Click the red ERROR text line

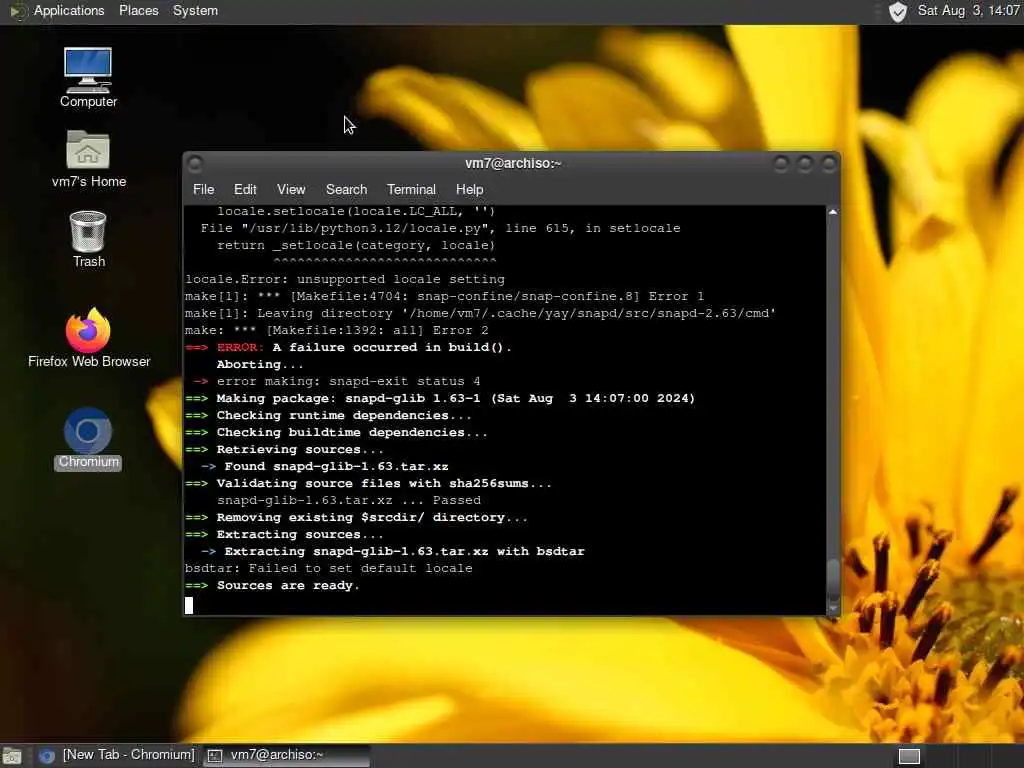point(348,347)
